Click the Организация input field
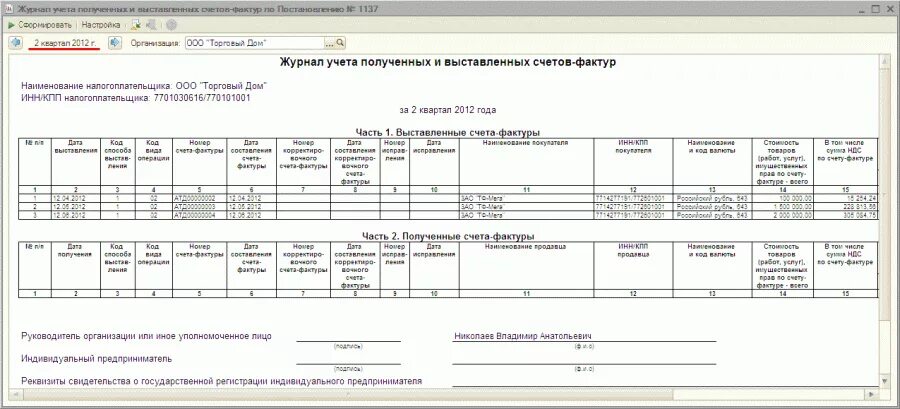The width and height of the screenshot is (900, 409). [x=254, y=43]
